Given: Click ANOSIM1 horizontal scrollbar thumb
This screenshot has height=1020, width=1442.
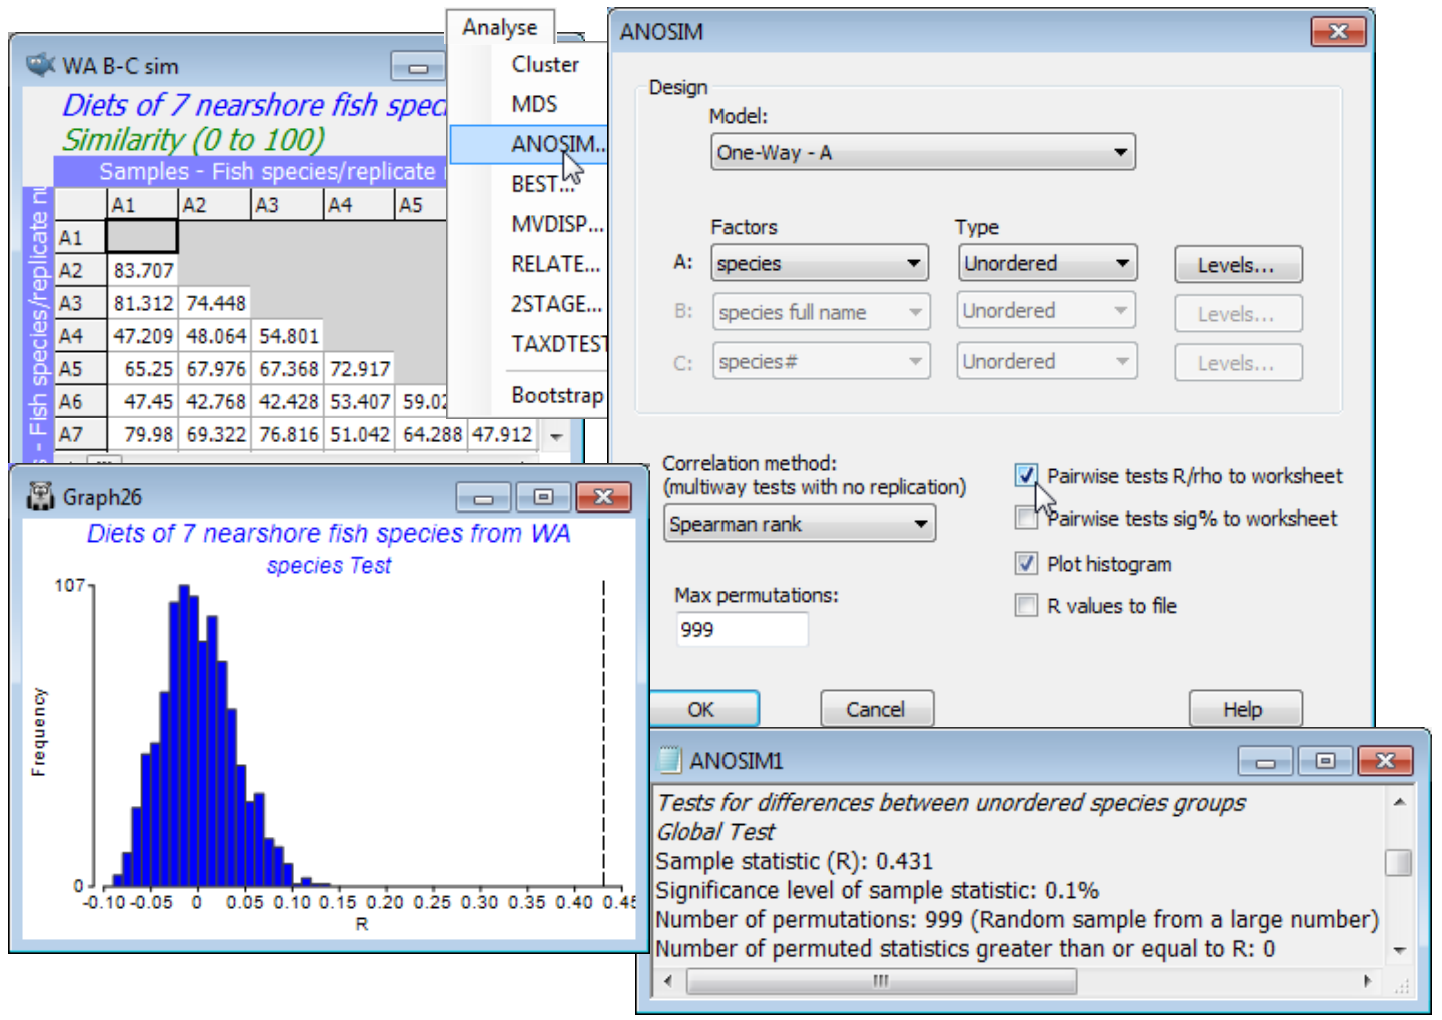Looking at the screenshot, I should 881,981.
